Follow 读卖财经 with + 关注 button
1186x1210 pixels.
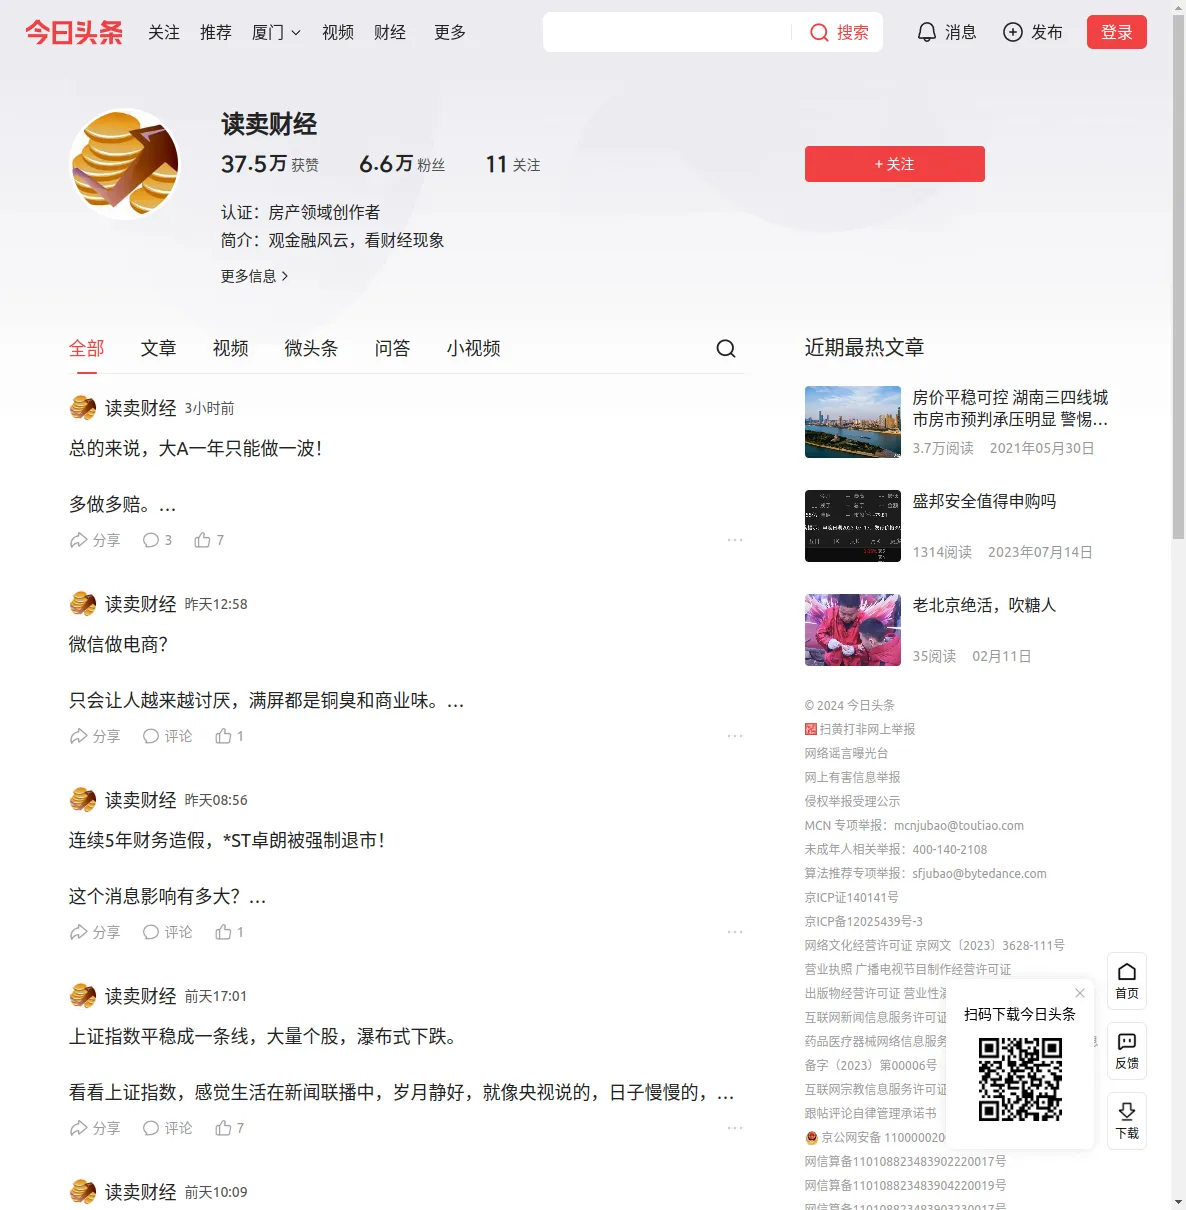click(x=895, y=164)
